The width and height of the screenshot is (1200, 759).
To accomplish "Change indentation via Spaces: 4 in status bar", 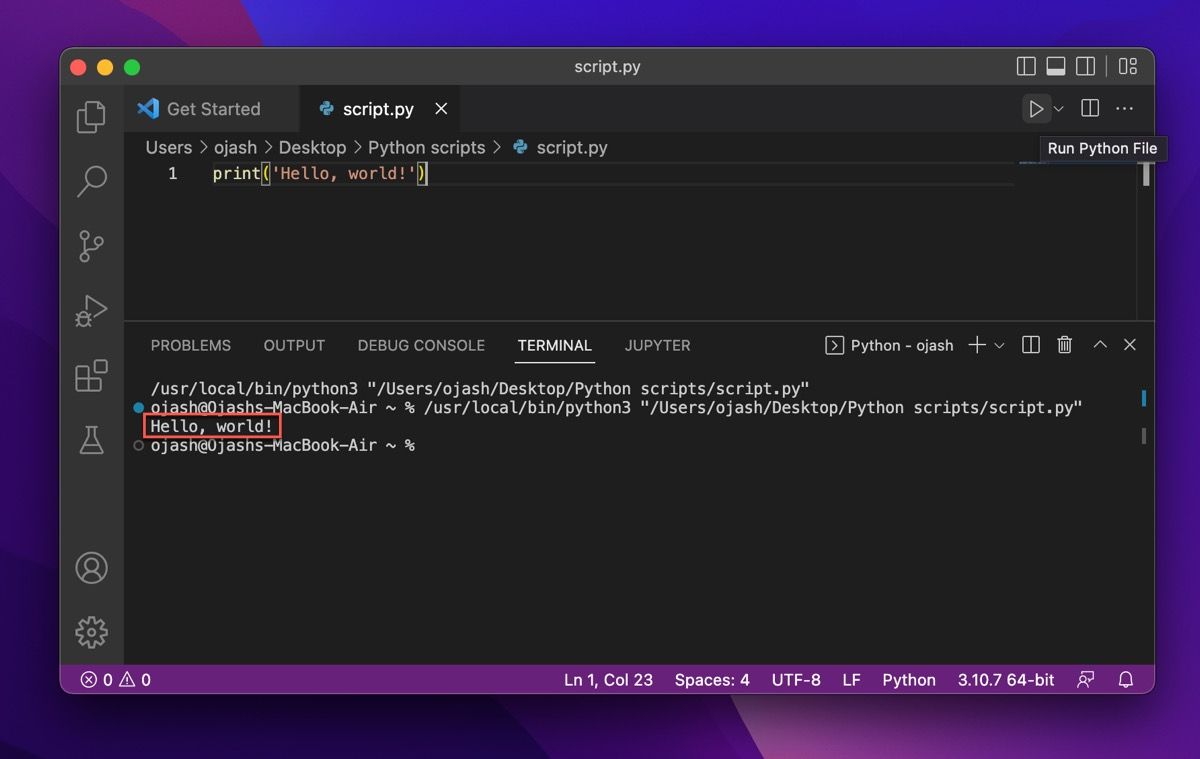I will click(x=712, y=679).
